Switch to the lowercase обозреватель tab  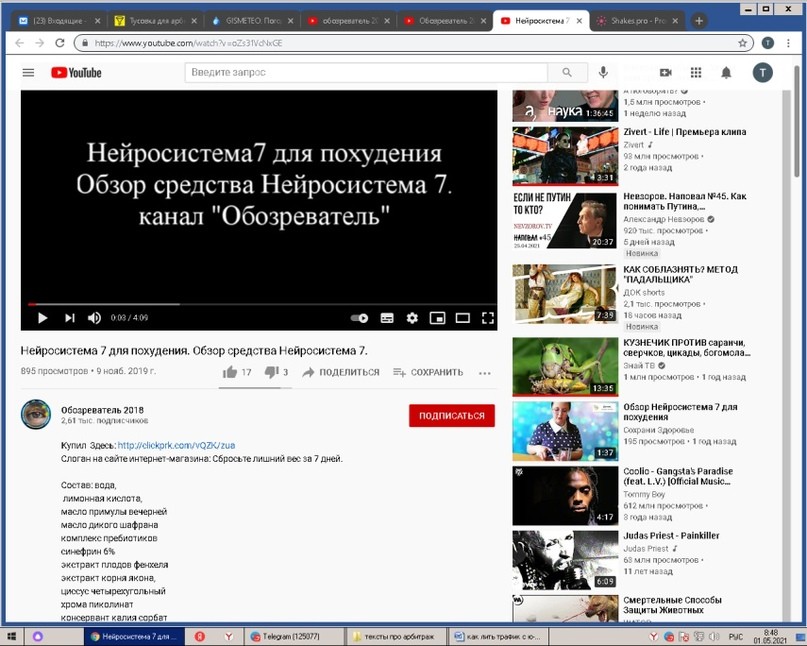click(x=348, y=21)
